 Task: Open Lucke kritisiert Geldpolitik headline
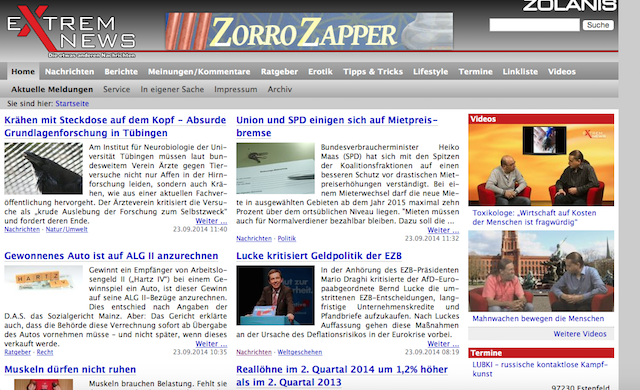pos(319,256)
